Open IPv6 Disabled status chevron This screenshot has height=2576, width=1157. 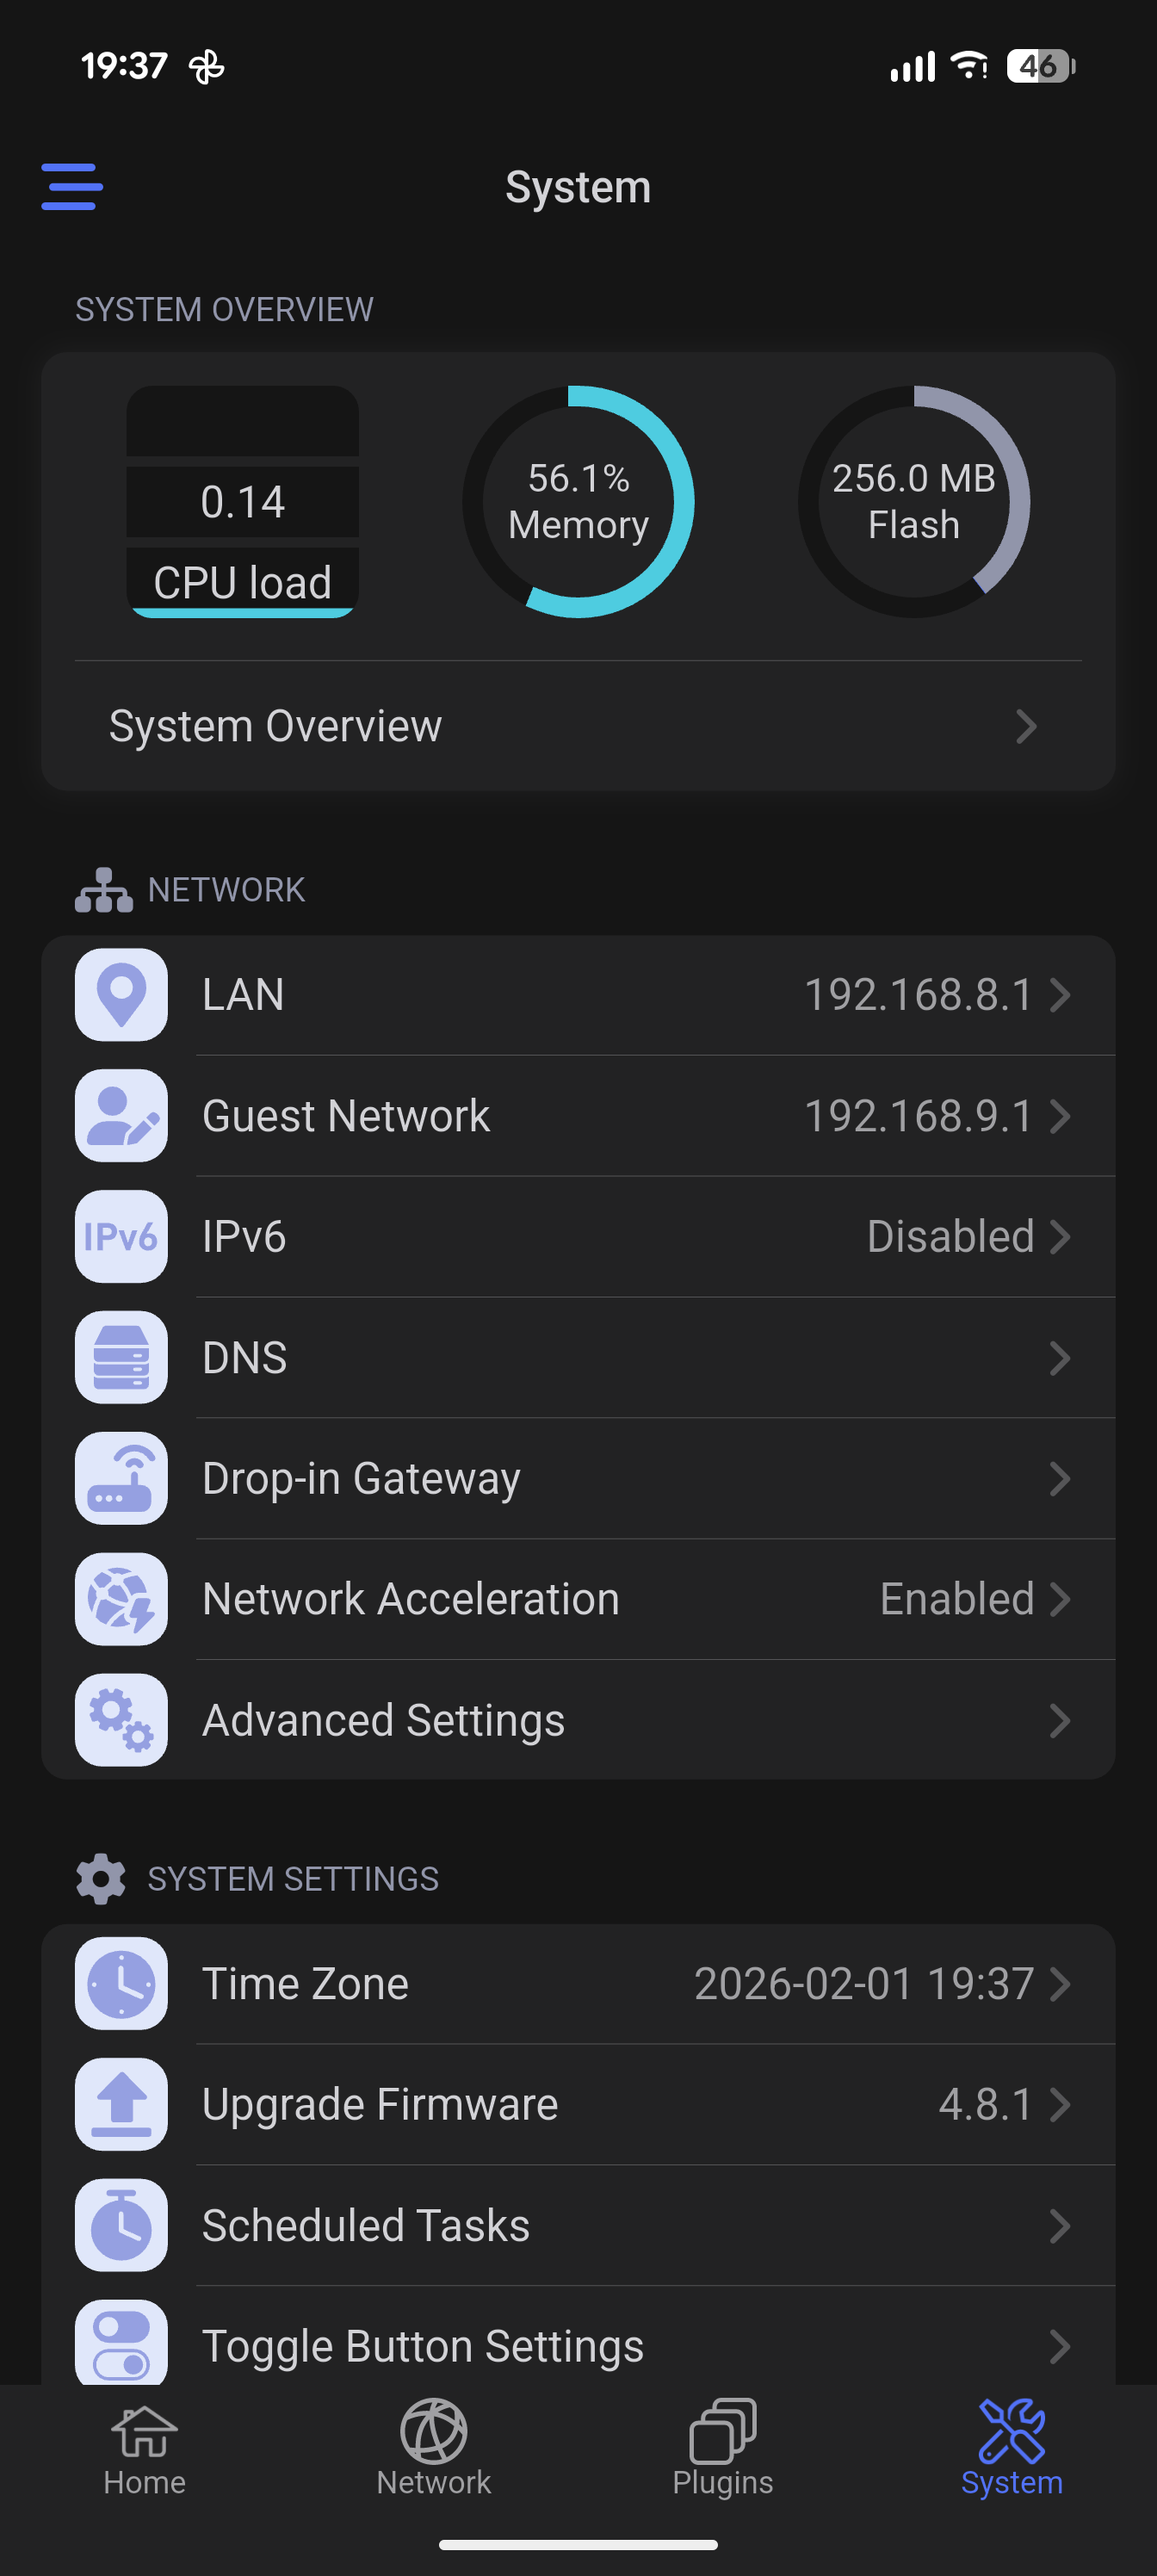point(1060,1237)
